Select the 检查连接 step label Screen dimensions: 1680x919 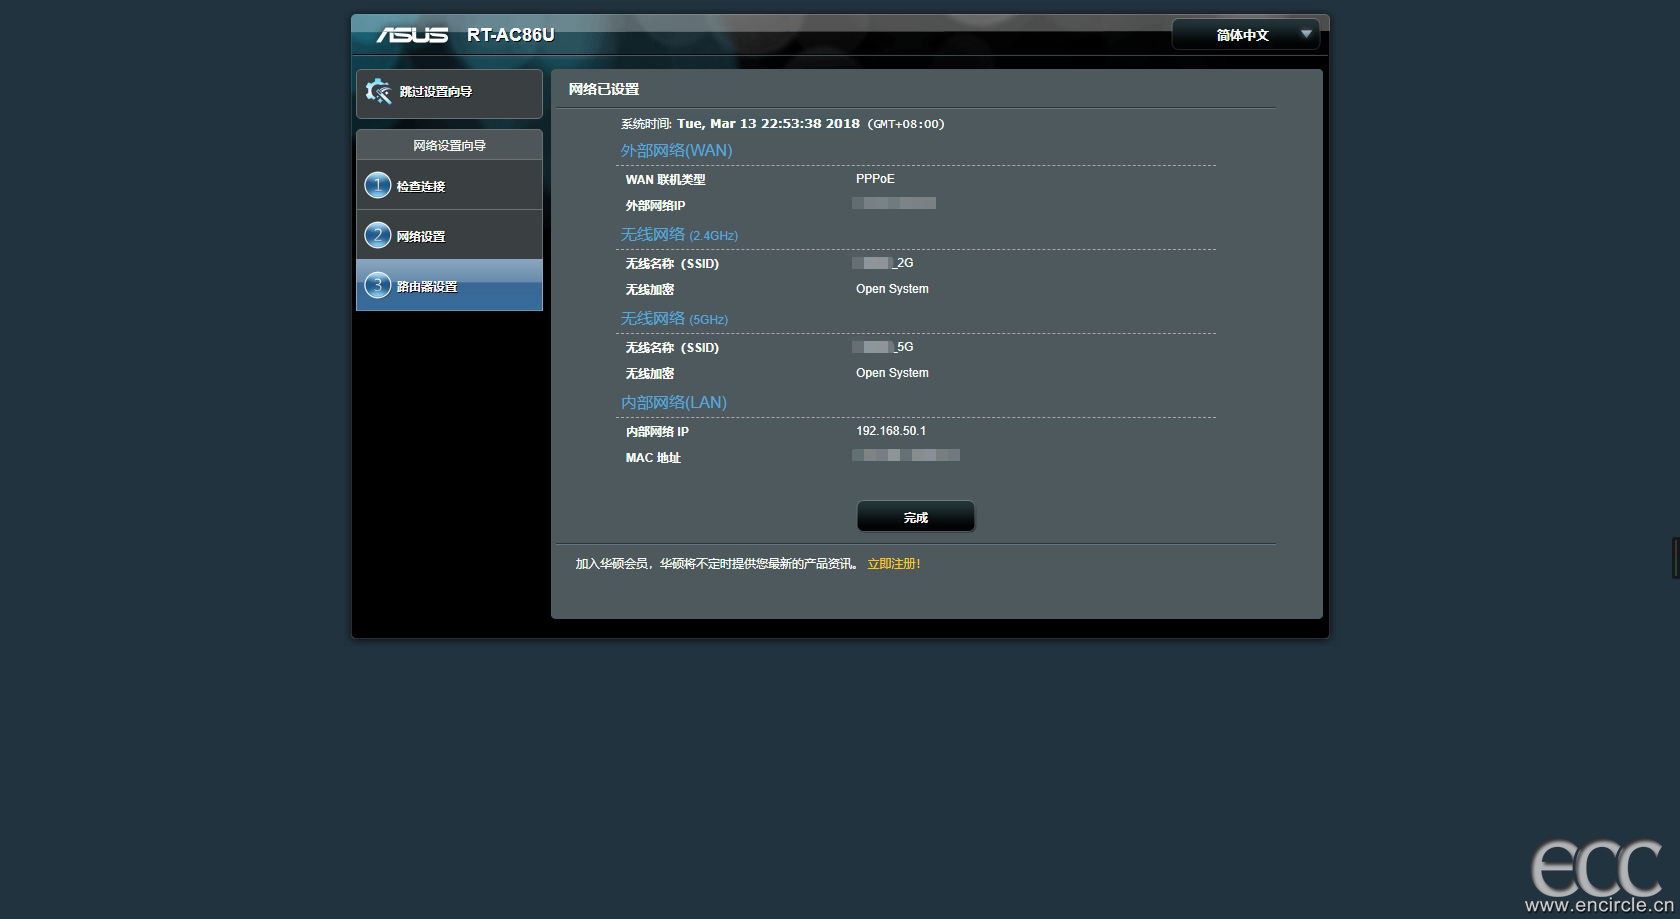point(421,186)
